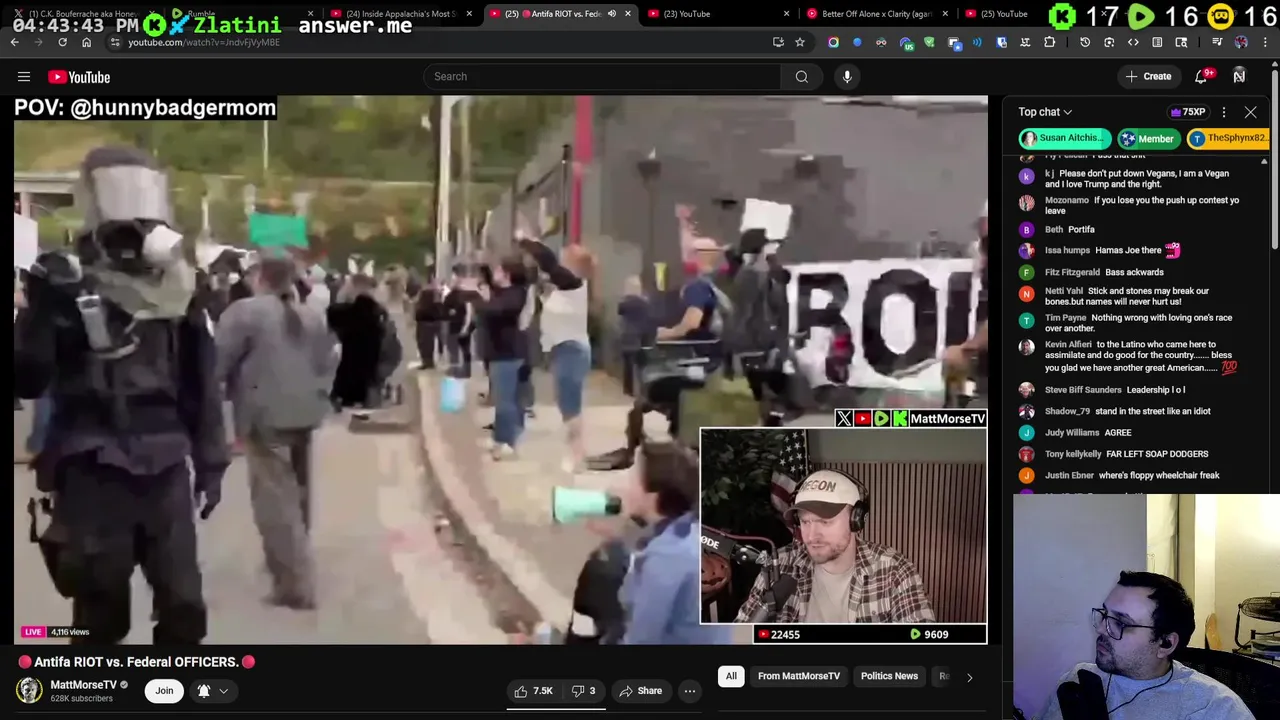Reload the page with refresh icon
The image size is (1280, 720).
[x=62, y=43]
